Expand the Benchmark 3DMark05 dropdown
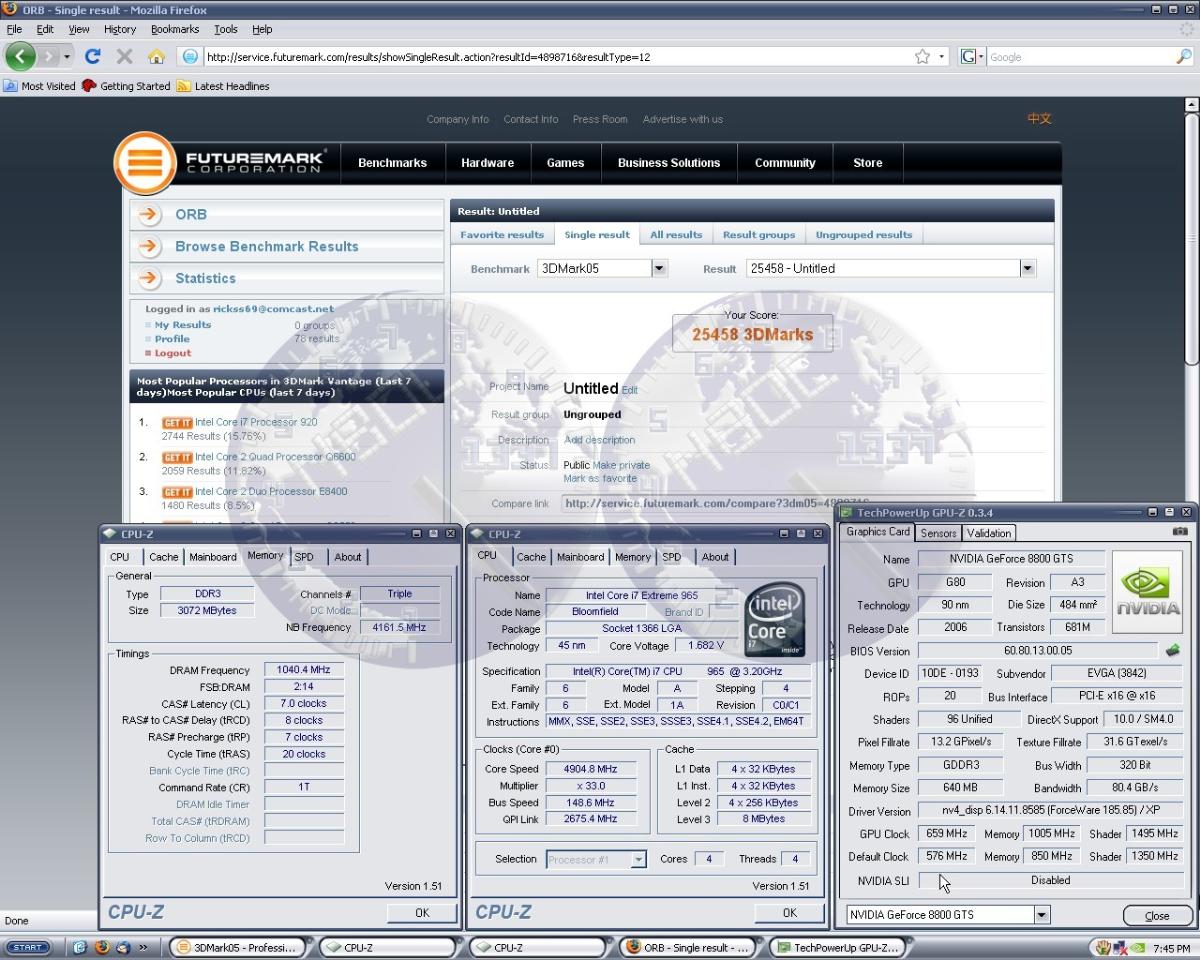 [659, 268]
